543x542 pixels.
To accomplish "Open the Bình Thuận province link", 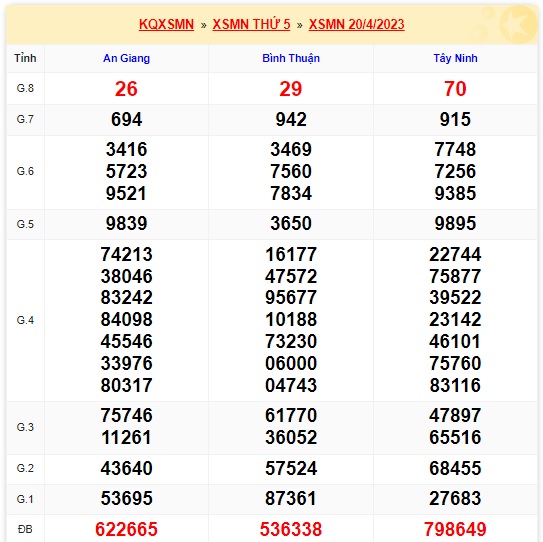I will click(291, 58).
